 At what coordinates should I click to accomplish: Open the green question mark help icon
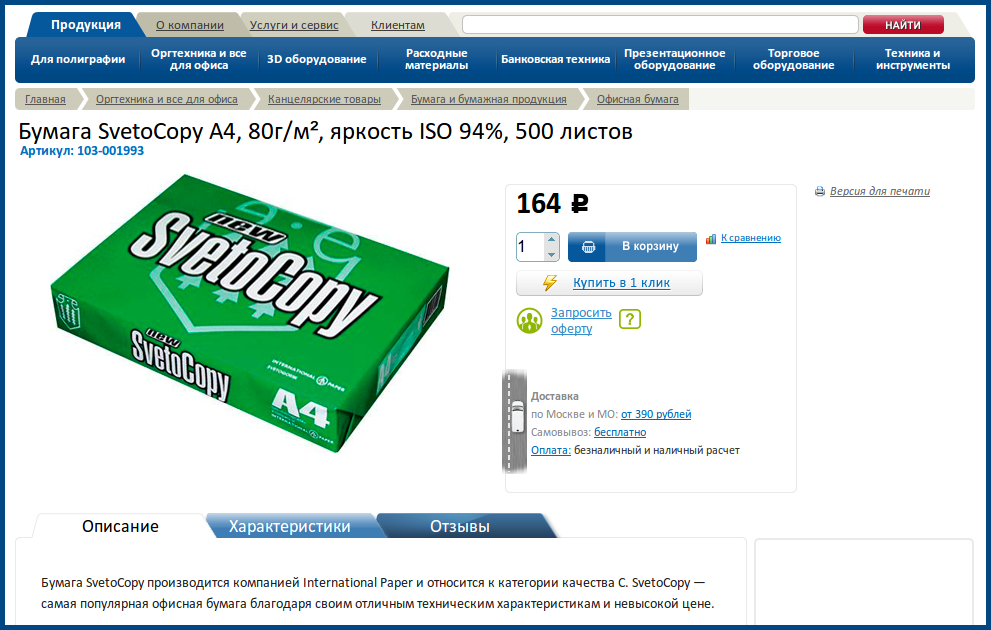click(629, 319)
